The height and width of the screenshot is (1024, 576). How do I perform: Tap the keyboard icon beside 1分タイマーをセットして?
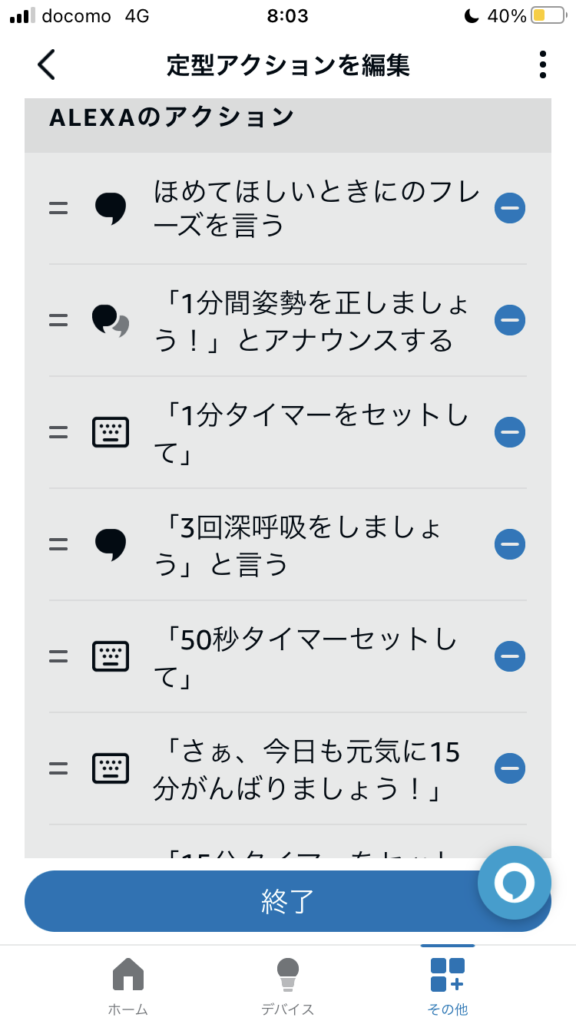(x=110, y=432)
